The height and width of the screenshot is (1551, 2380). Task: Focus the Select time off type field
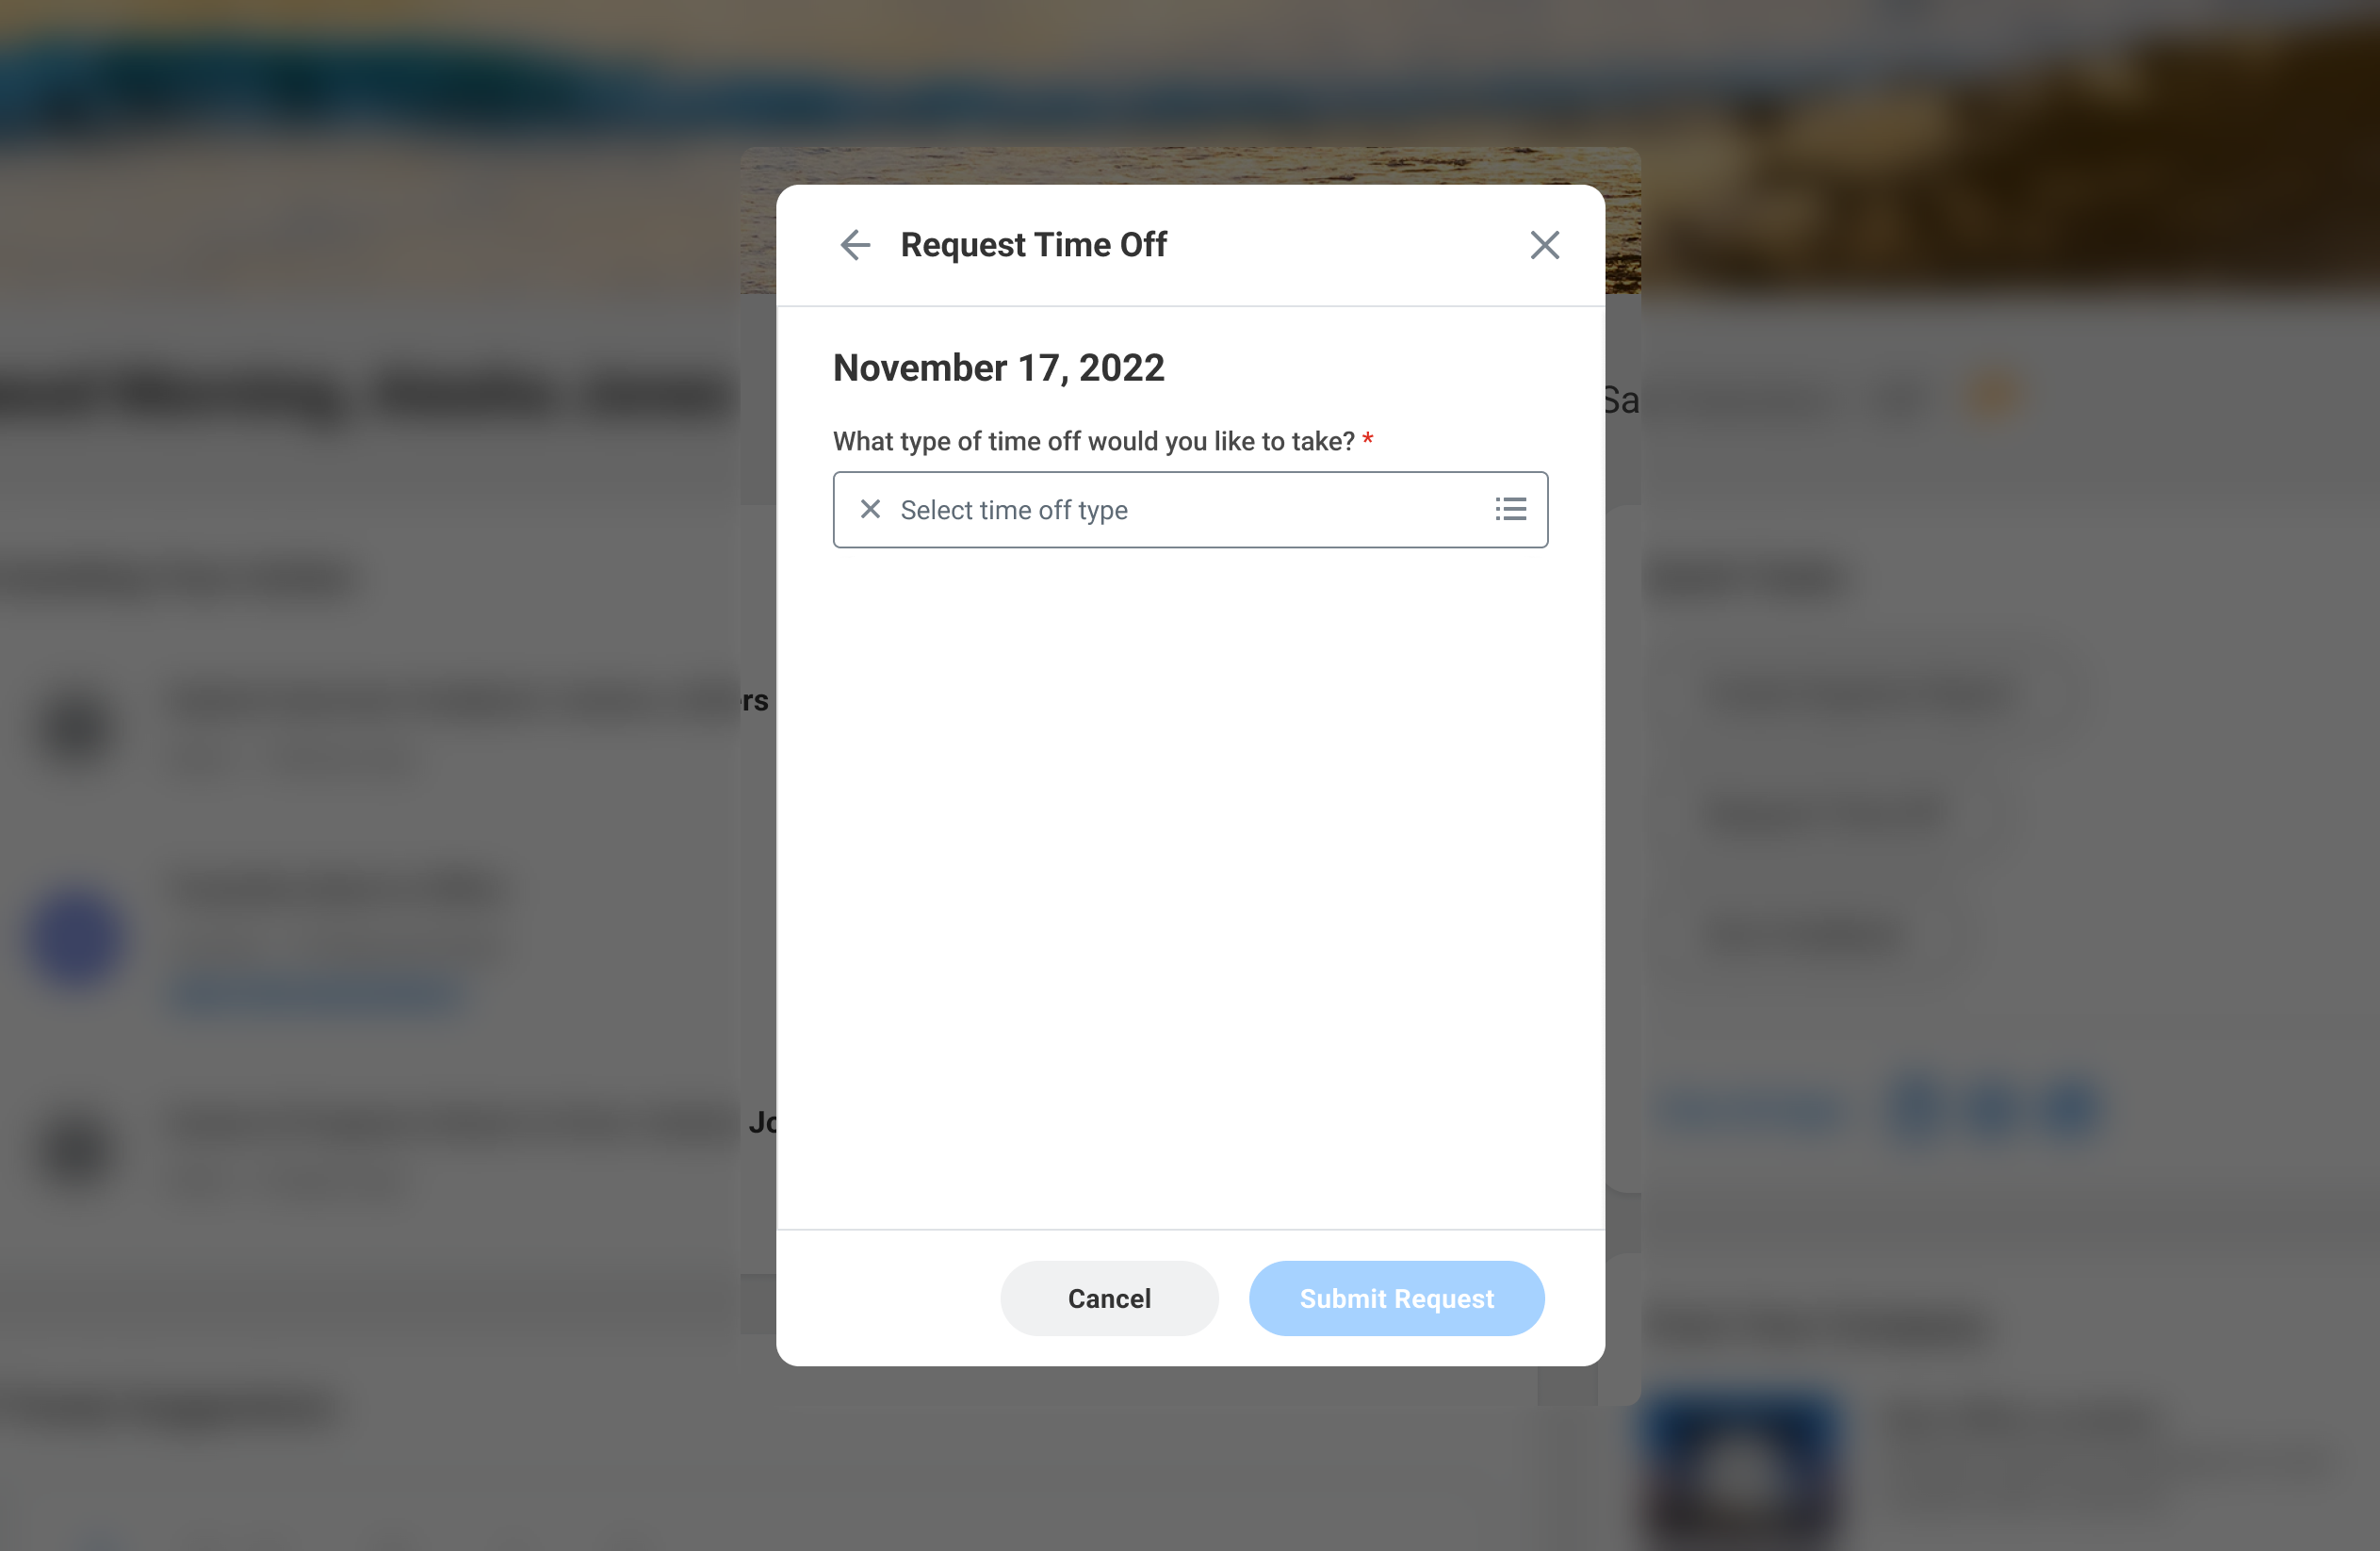(x=1190, y=509)
